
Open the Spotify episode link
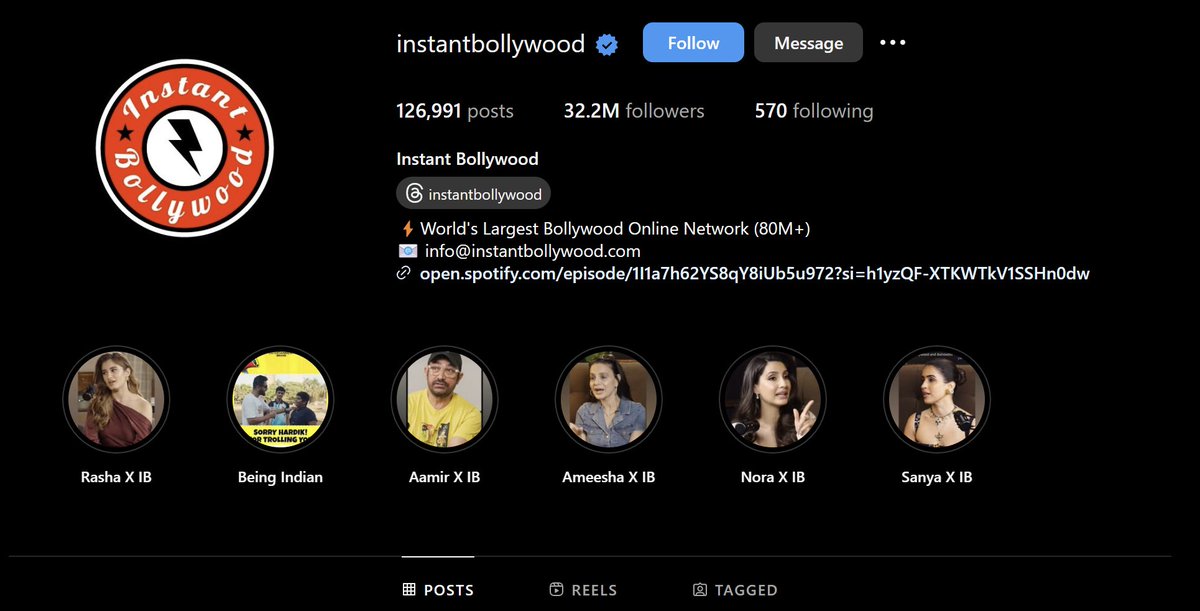pyautogui.click(x=755, y=272)
